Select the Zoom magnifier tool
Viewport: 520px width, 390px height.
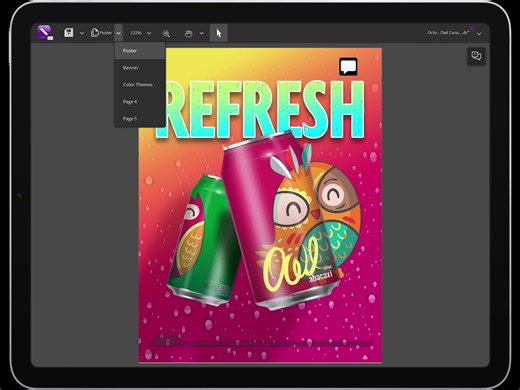(166, 33)
